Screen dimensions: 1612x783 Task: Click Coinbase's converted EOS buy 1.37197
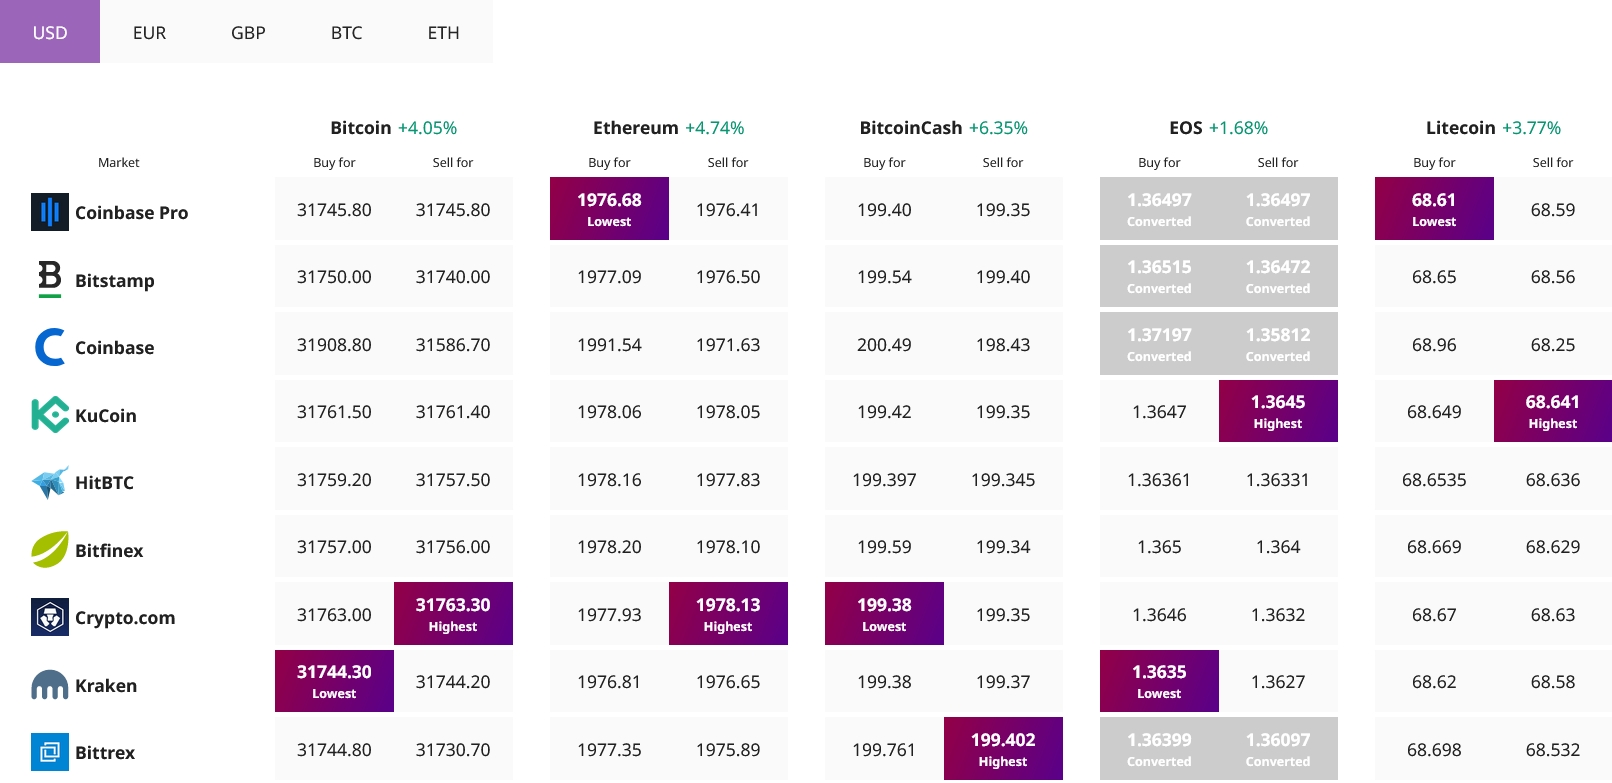1159,344
